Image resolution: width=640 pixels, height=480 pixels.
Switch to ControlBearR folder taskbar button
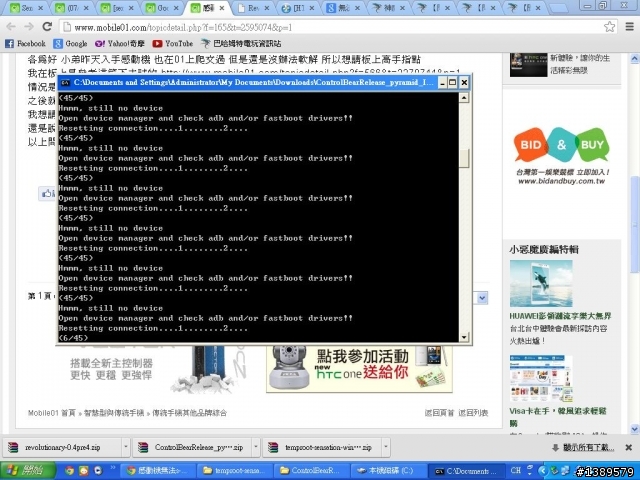click(x=311, y=471)
